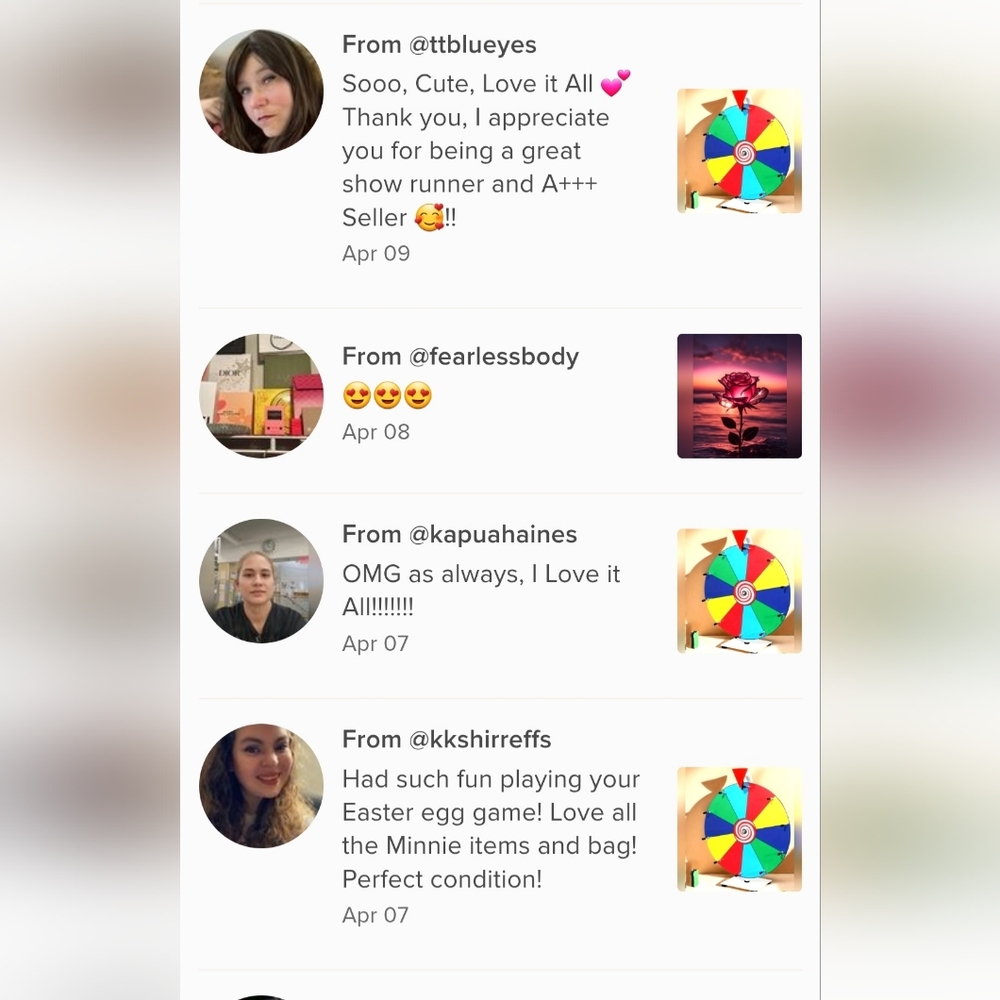The image size is (1000, 1000).
Task: Click the username From @fearlessbody
Action: pos(460,357)
